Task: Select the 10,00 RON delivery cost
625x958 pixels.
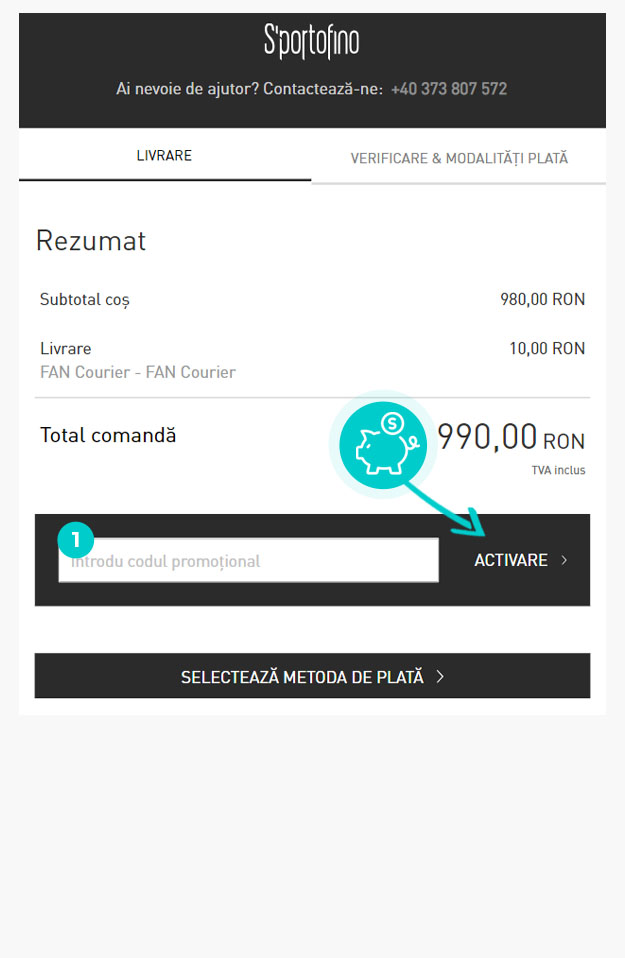Action: point(547,349)
